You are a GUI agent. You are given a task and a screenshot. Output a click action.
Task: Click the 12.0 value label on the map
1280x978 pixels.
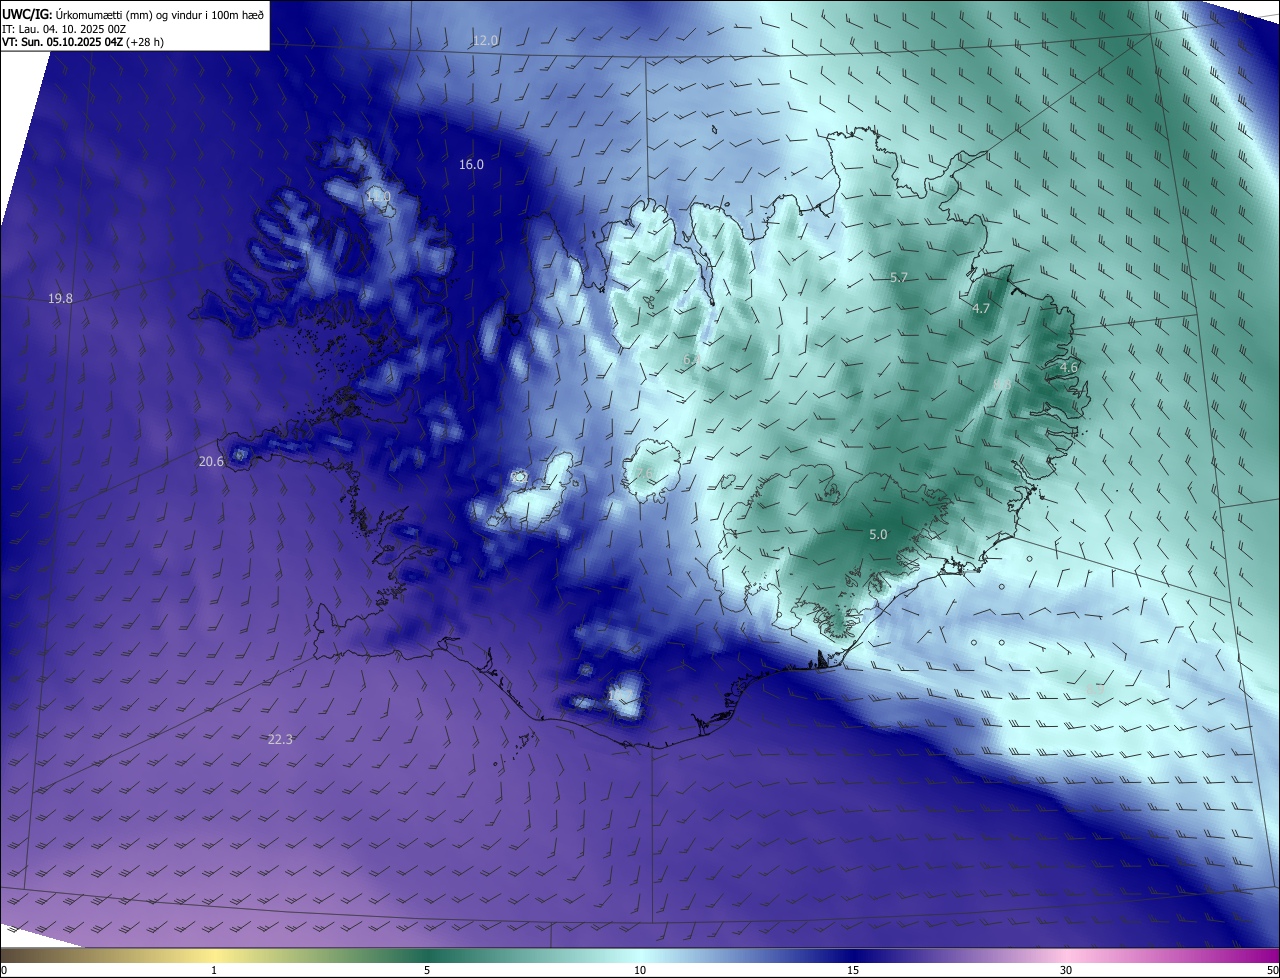(x=485, y=40)
